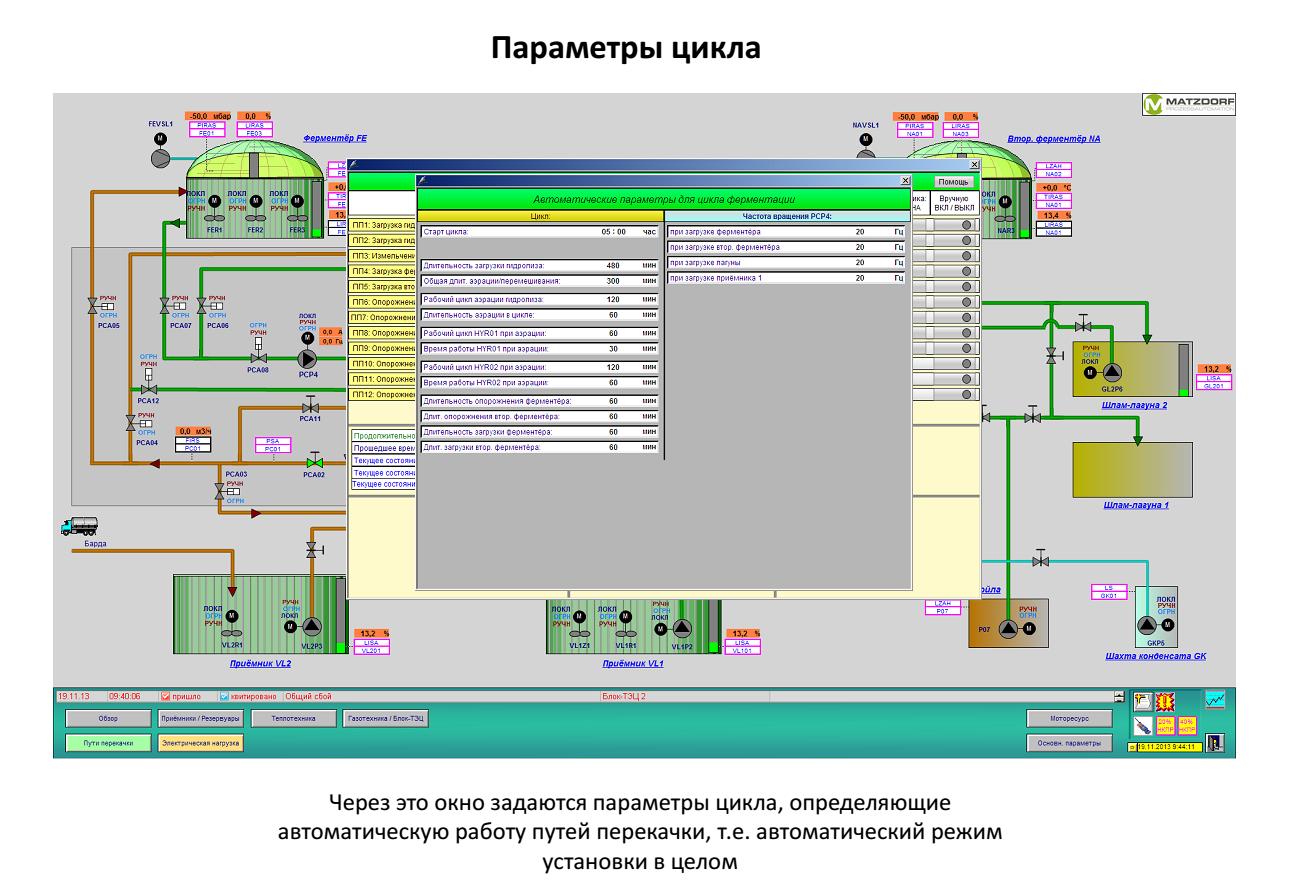Switch to the Теплотехника screen
The height and width of the screenshot is (885, 1290).
(290, 718)
